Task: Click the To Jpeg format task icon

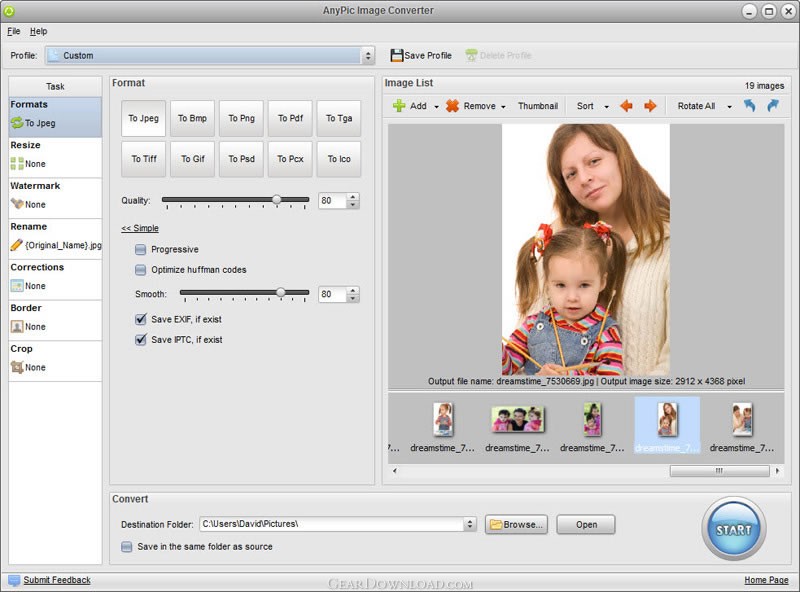Action: (x=17, y=123)
